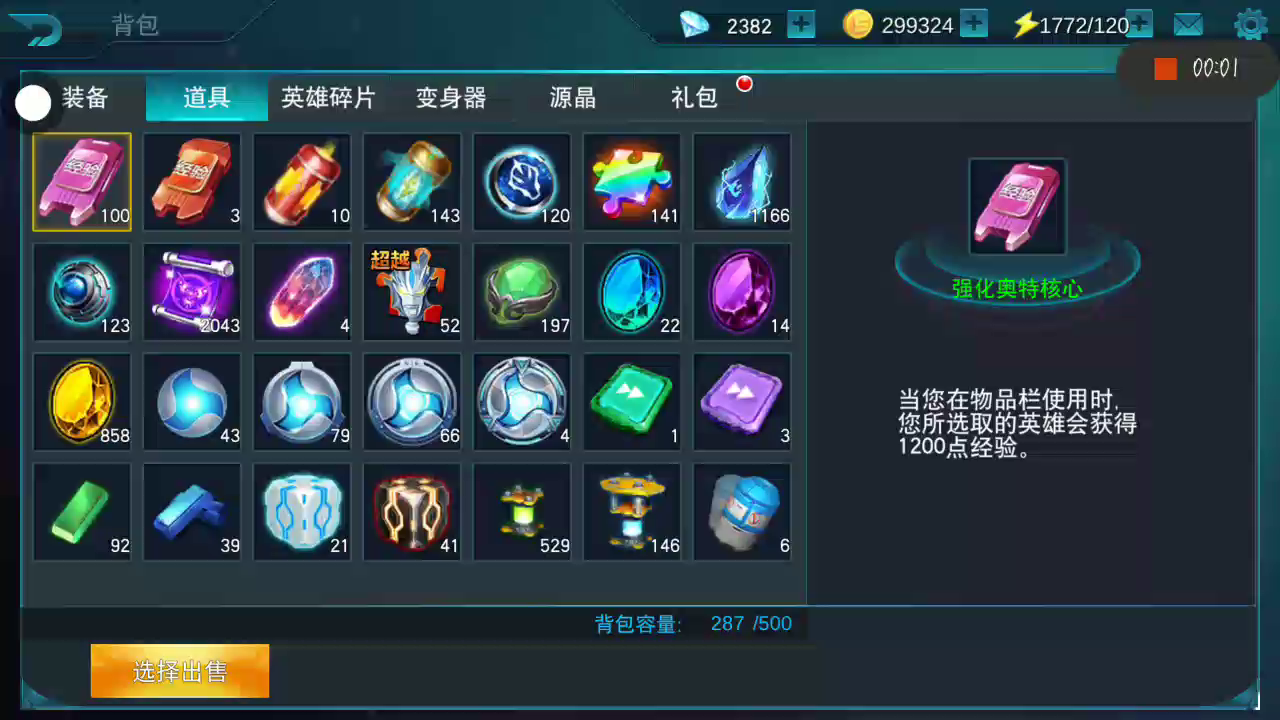This screenshot has height=720, width=1280.
Task: Switch to the 英雄碎片 tab
Action: [x=328, y=98]
